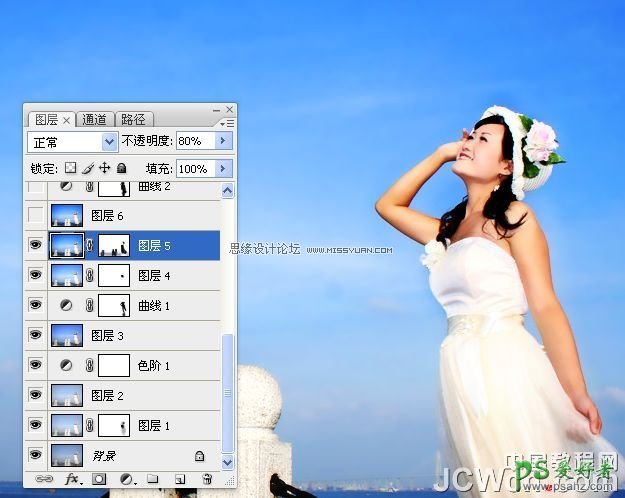Delete layer using the trash icon
Viewport: 625px width, 498px height.
coord(206,479)
